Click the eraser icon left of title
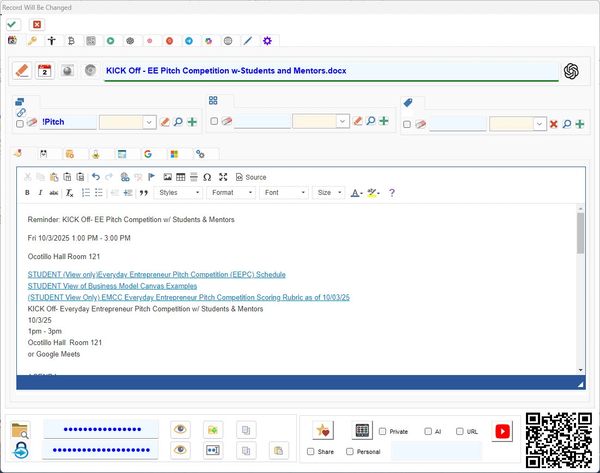The width and height of the screenshot is (600, 473). [x=22, y=71]
